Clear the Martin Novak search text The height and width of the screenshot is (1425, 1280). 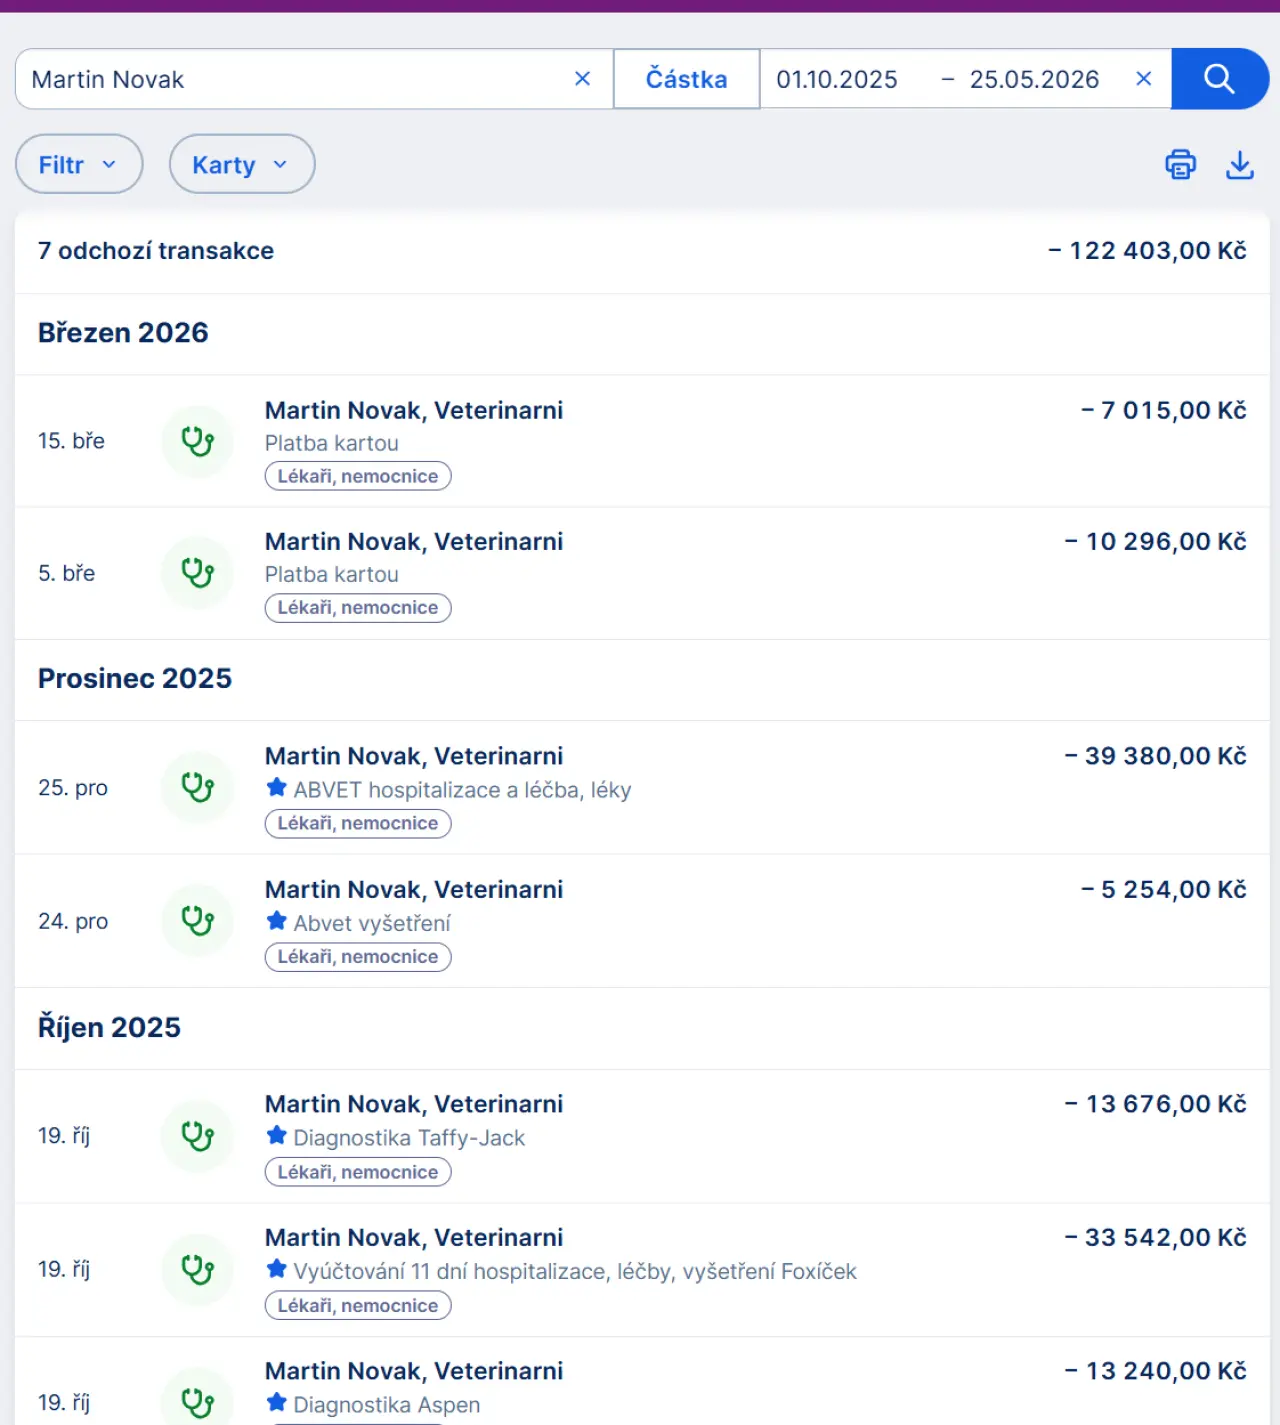pyautogui.click(x=582, y=79)
